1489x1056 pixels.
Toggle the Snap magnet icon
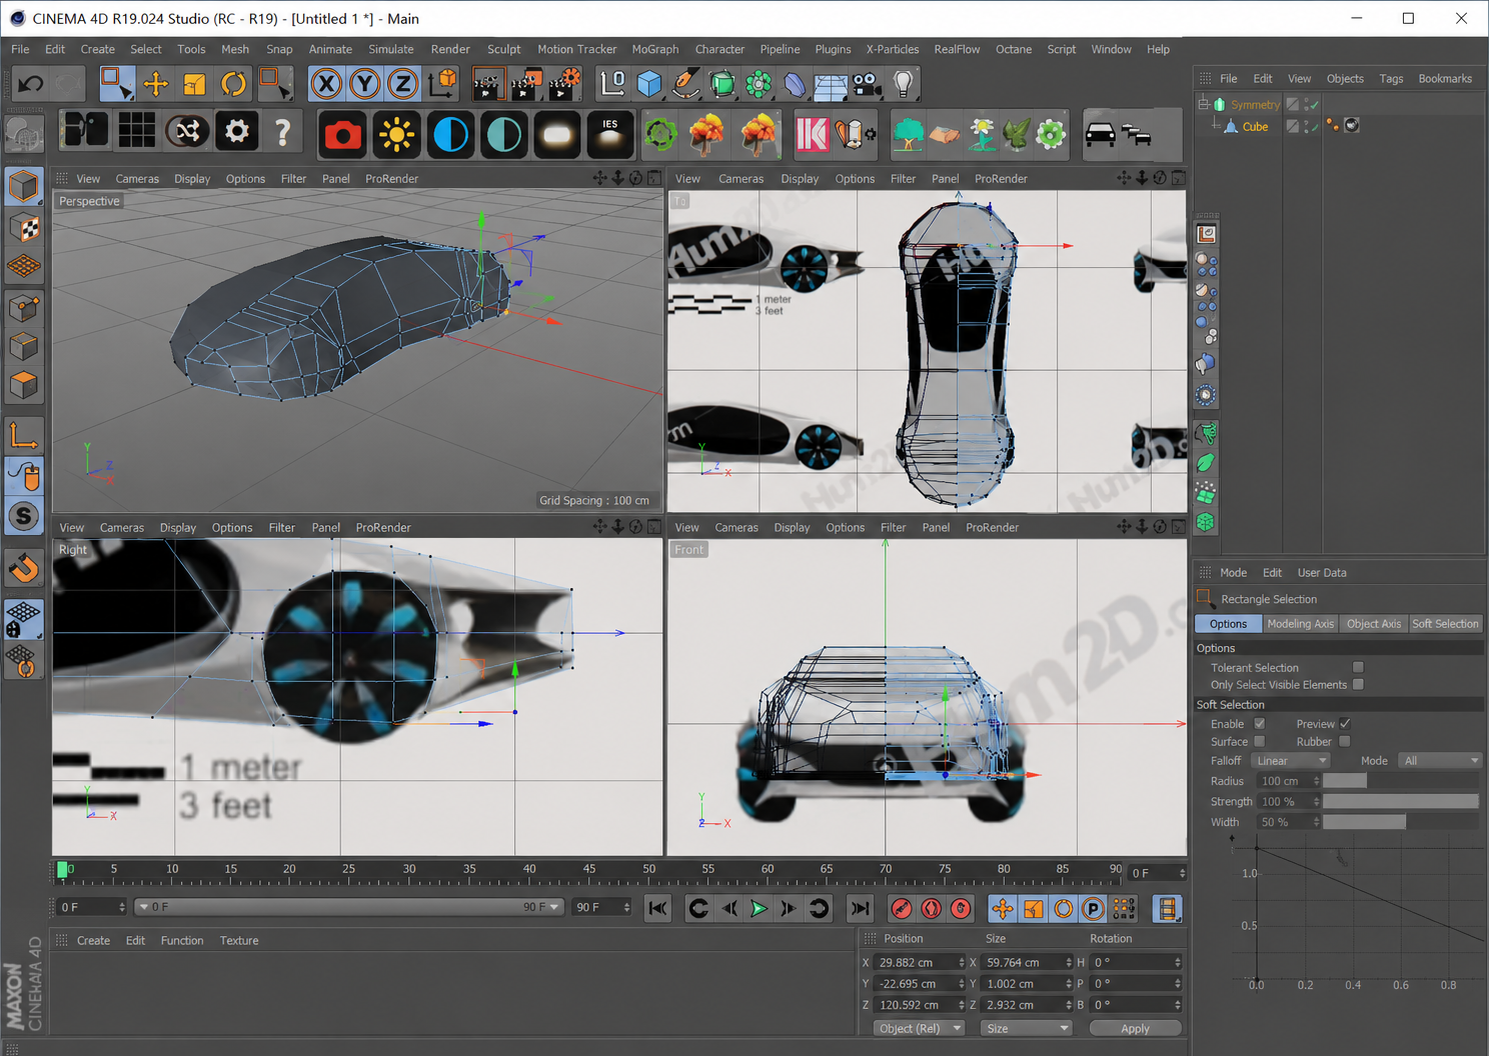24,568
